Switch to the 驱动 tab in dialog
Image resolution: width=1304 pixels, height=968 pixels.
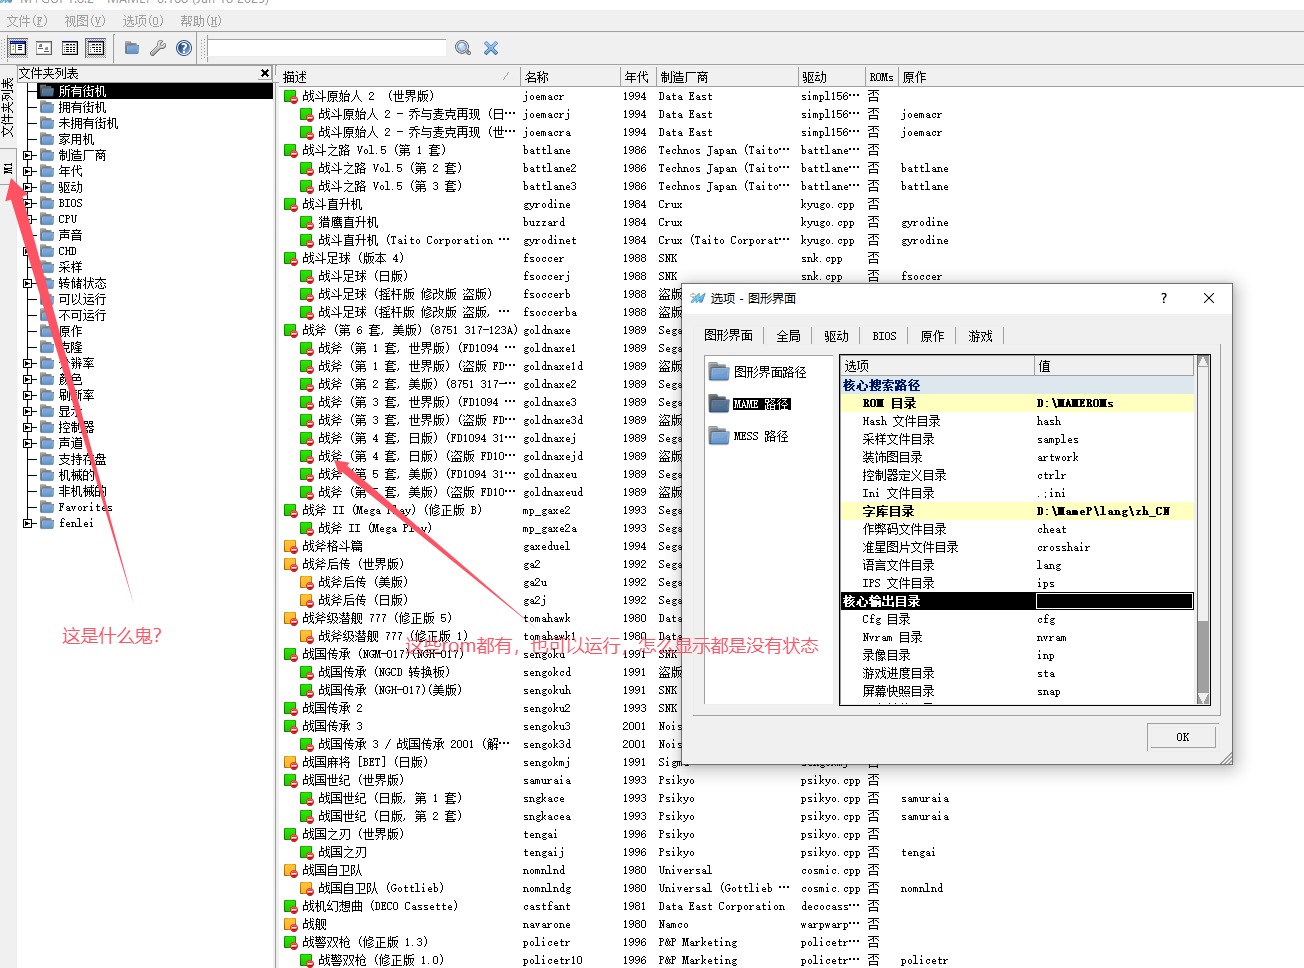[836, 336]
